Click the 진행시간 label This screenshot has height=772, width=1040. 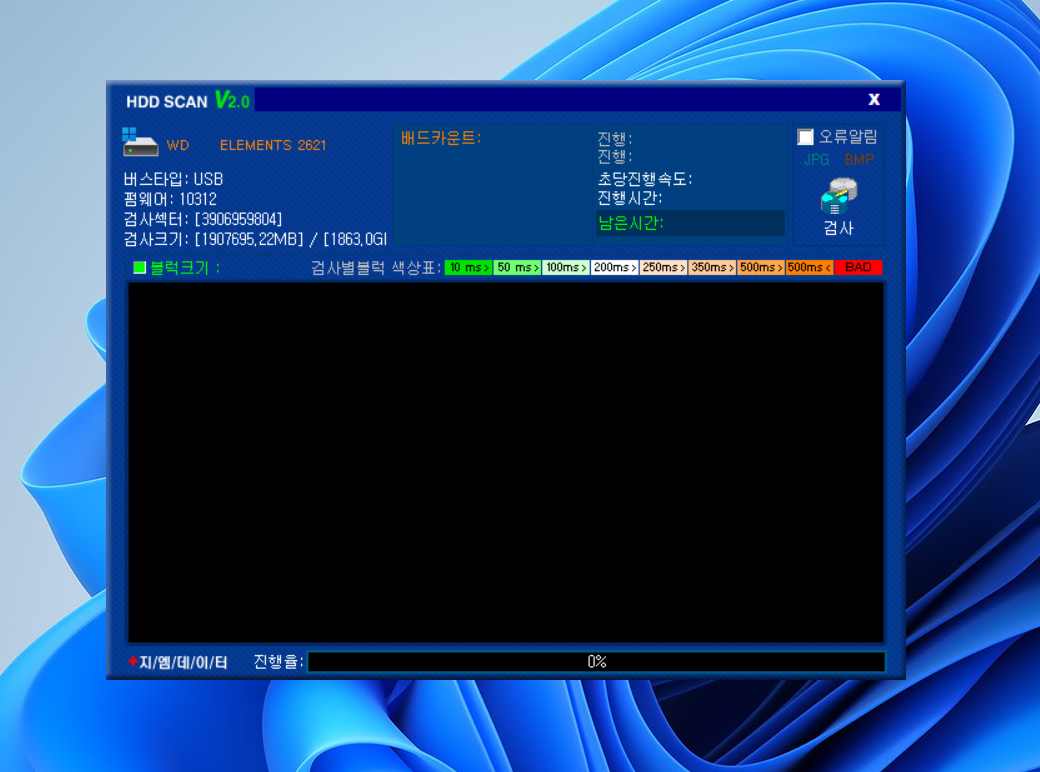pos(629,198)
